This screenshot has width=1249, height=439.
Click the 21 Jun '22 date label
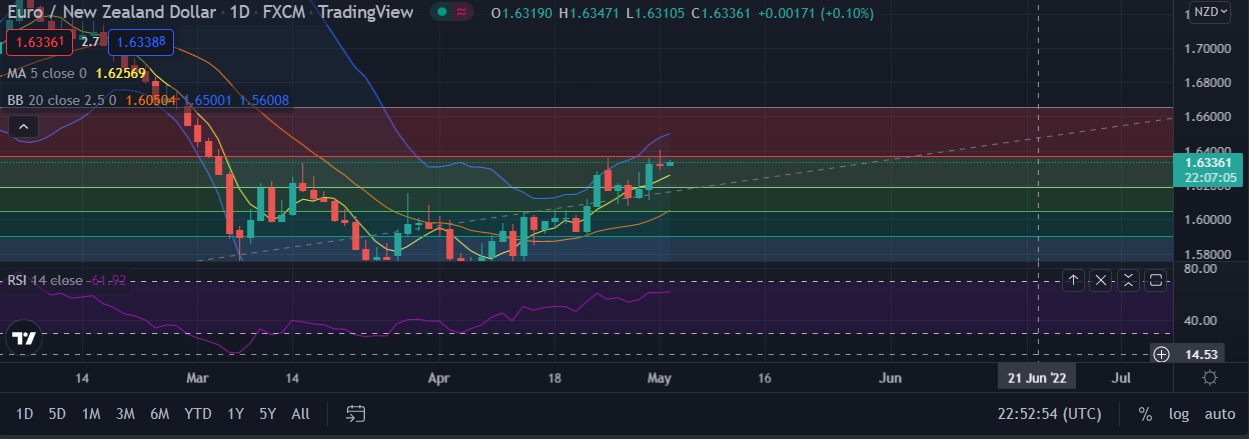coord(1035,378)
